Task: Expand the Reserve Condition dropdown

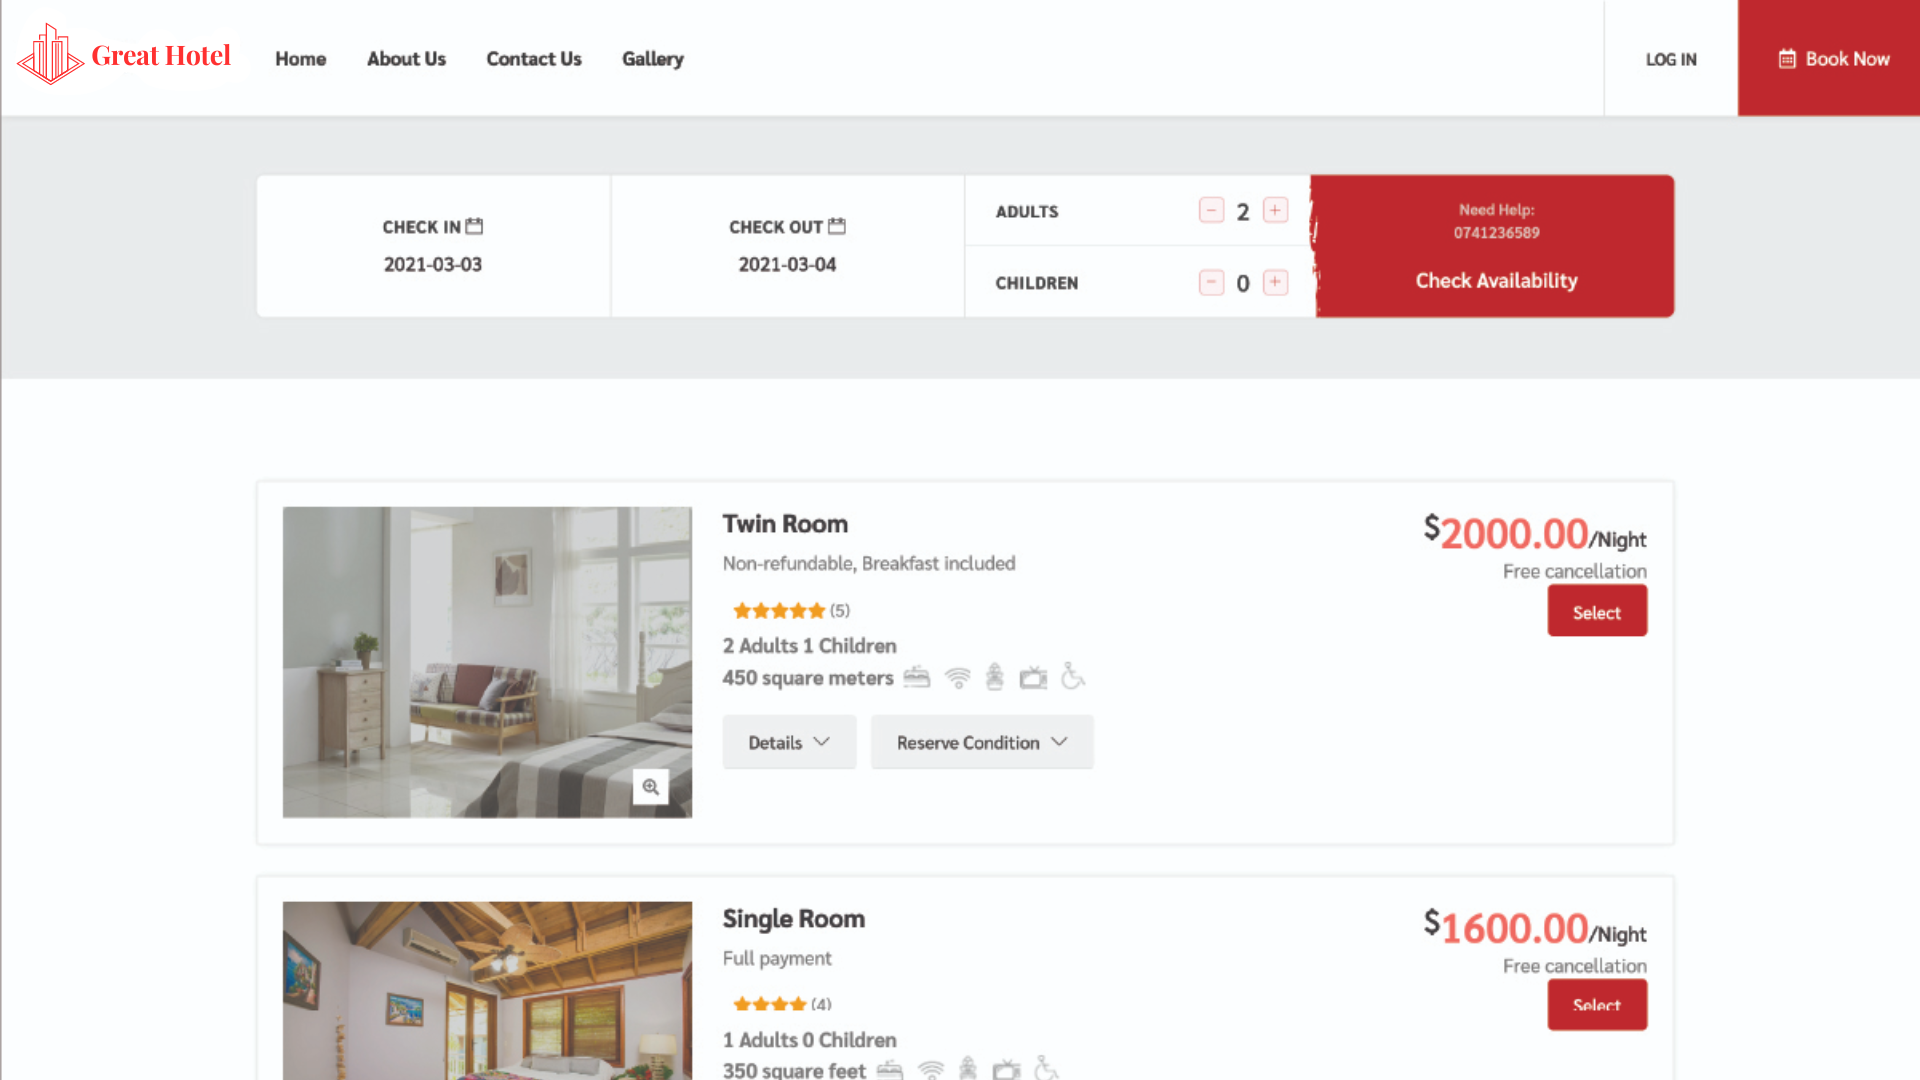Action: click(981, 742)
